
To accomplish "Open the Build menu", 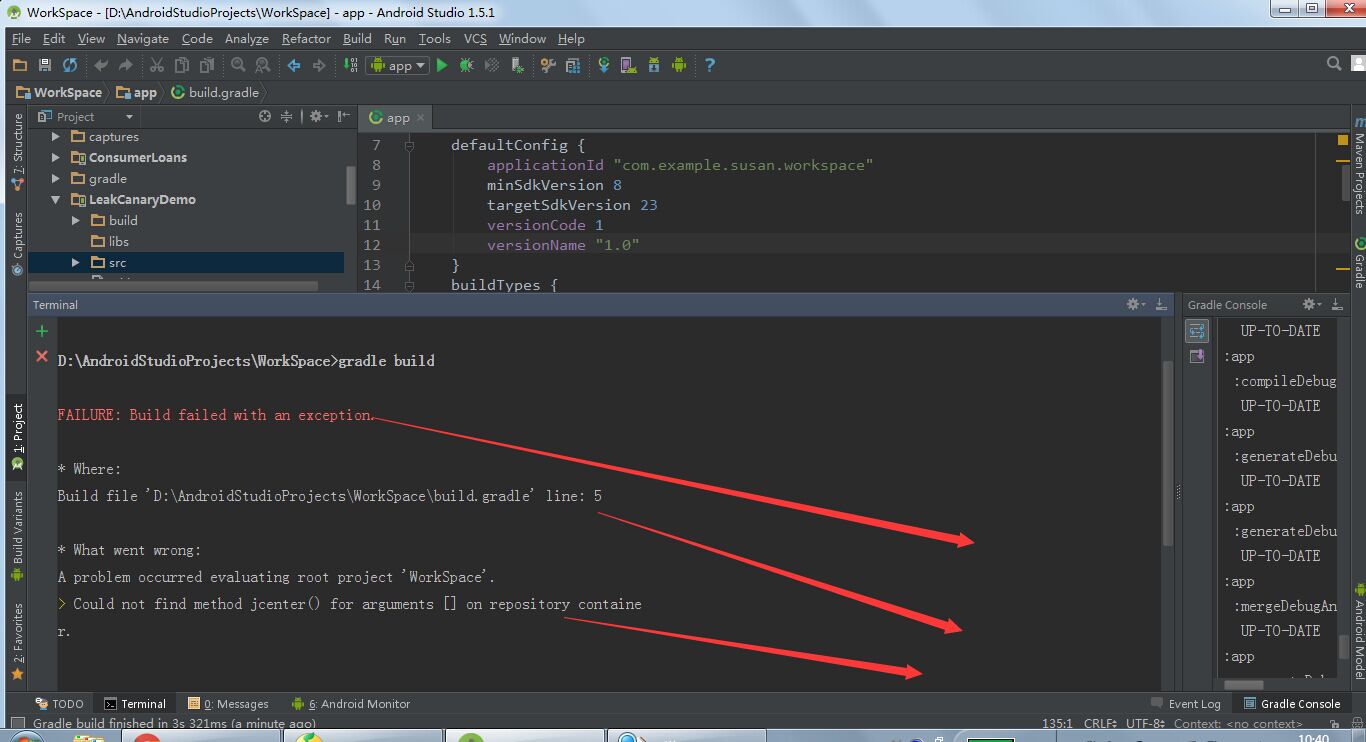I will click(357, 38).
